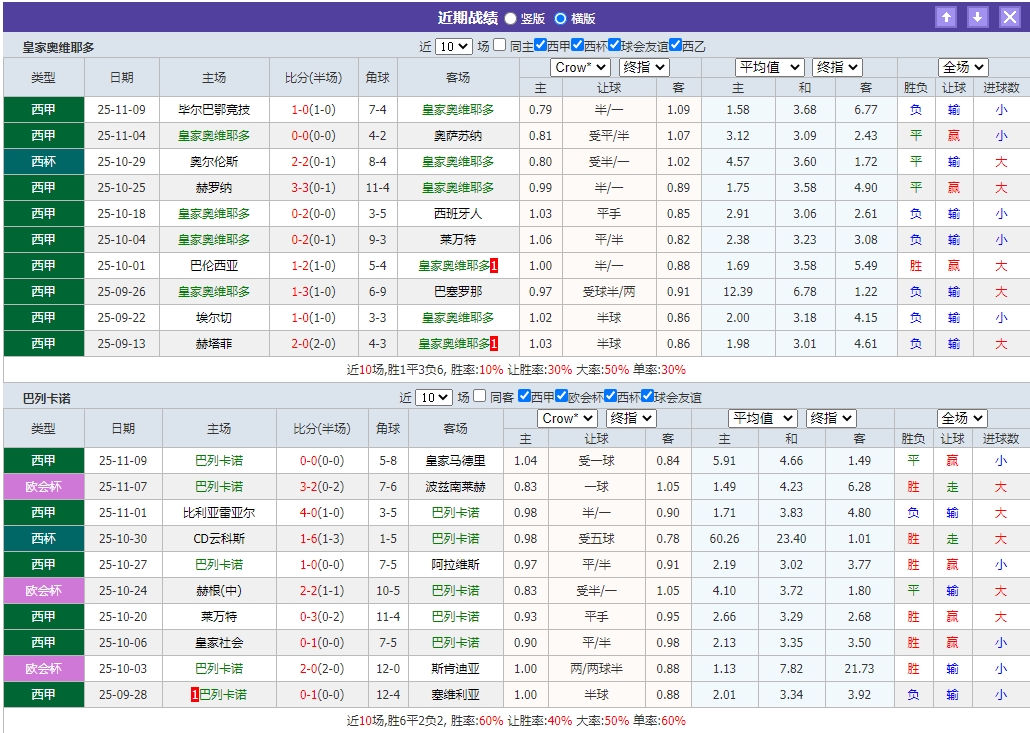Open the 平均值 dropdown in top table
This screenshot has width=1030, height=733.
pos(771,67)
